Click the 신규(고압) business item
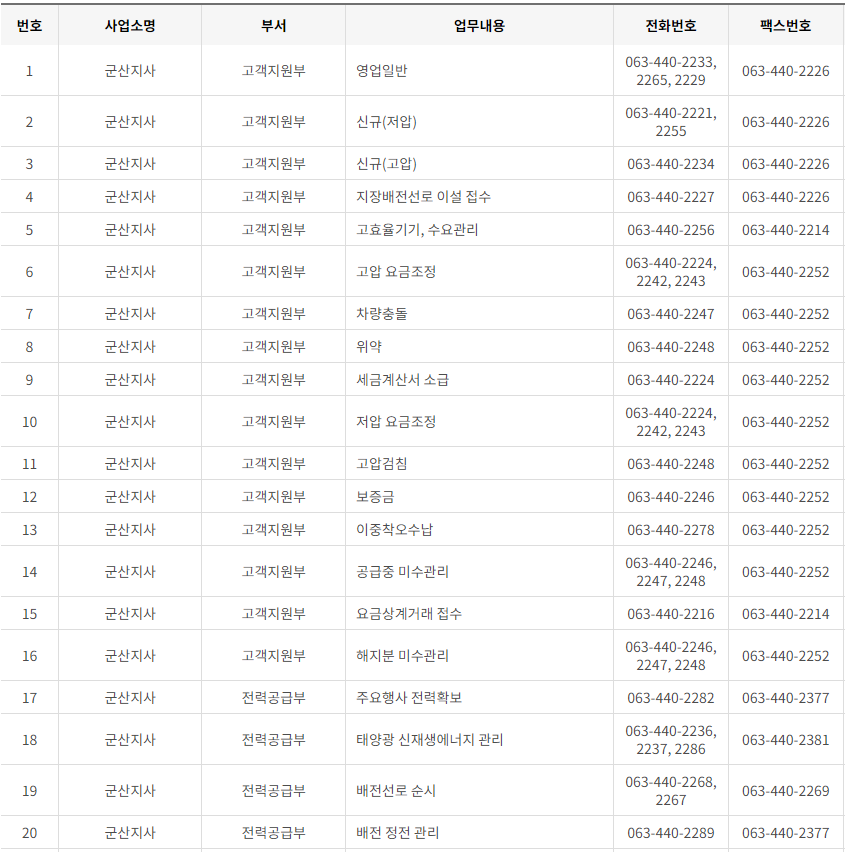 pos(385,162)
